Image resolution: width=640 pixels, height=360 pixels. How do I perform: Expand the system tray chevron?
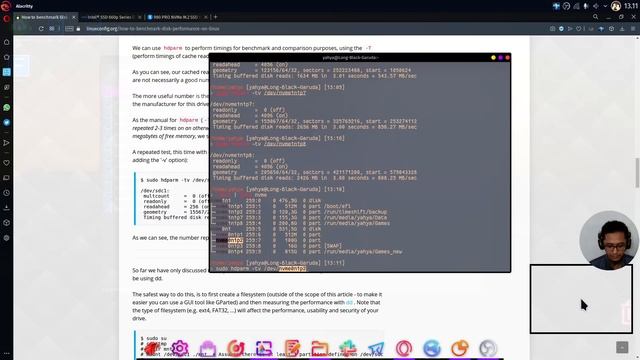(x=605, y=6)
